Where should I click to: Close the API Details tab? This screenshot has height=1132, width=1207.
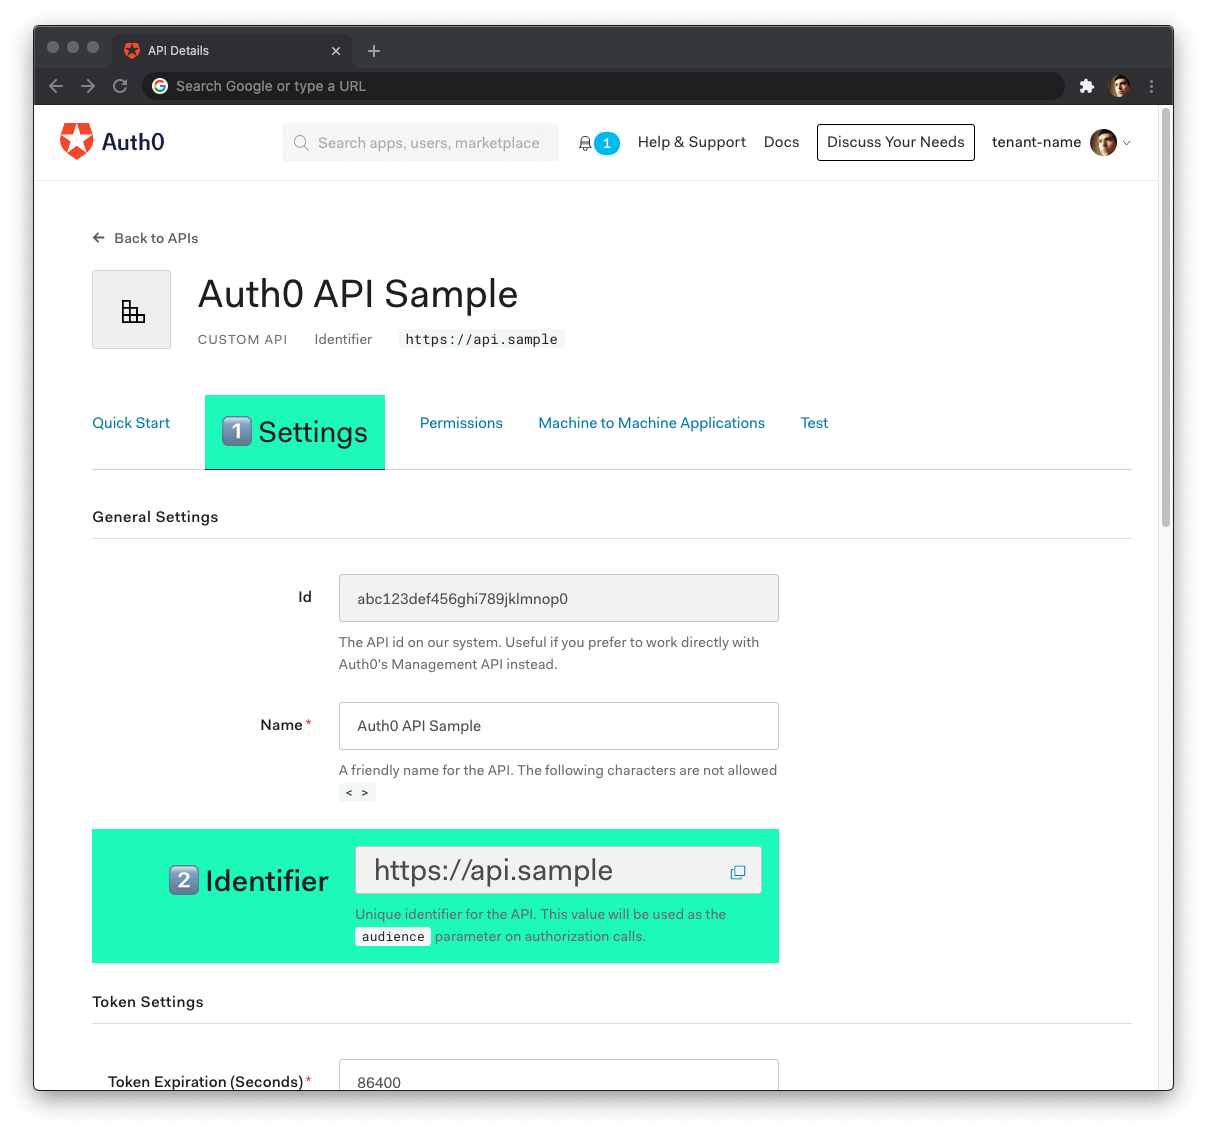[336, 51]
